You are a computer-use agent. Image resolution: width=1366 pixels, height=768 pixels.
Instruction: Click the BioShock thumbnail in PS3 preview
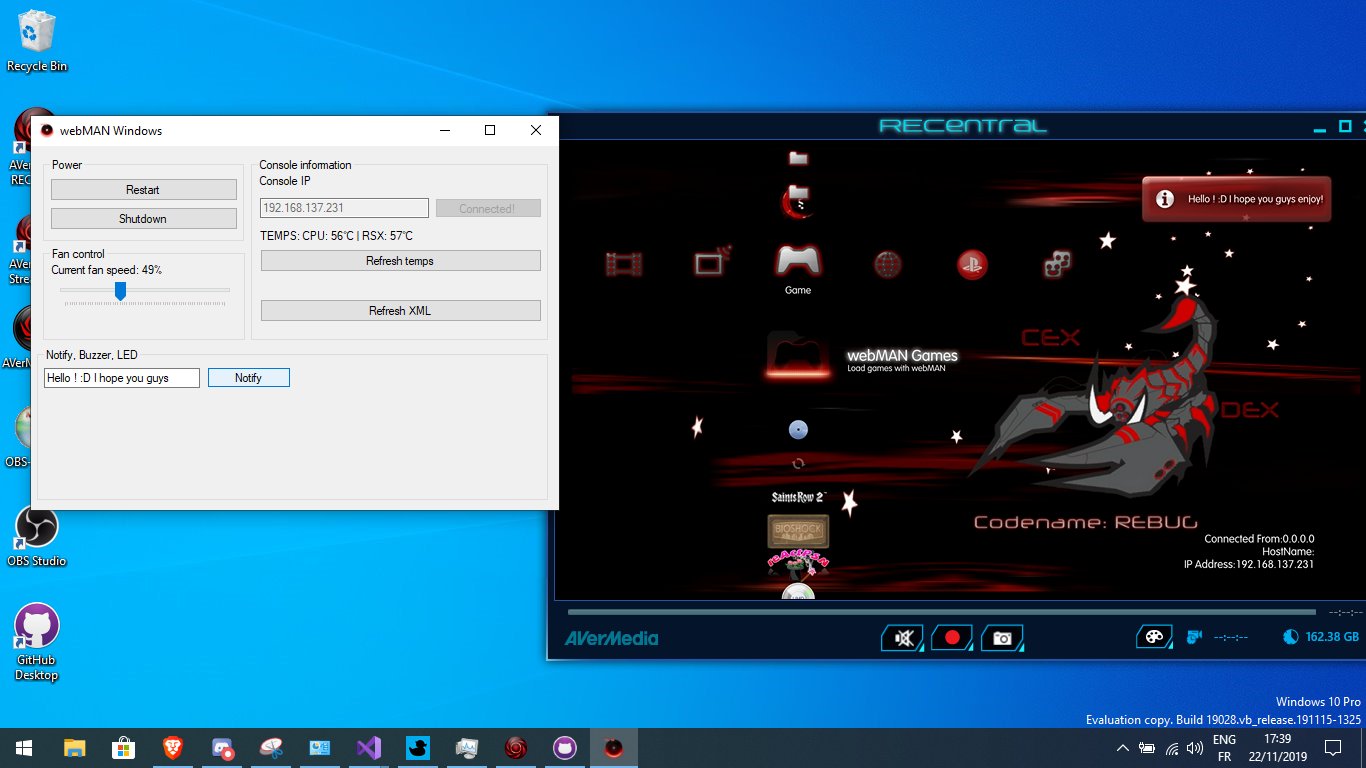[798, 531]
